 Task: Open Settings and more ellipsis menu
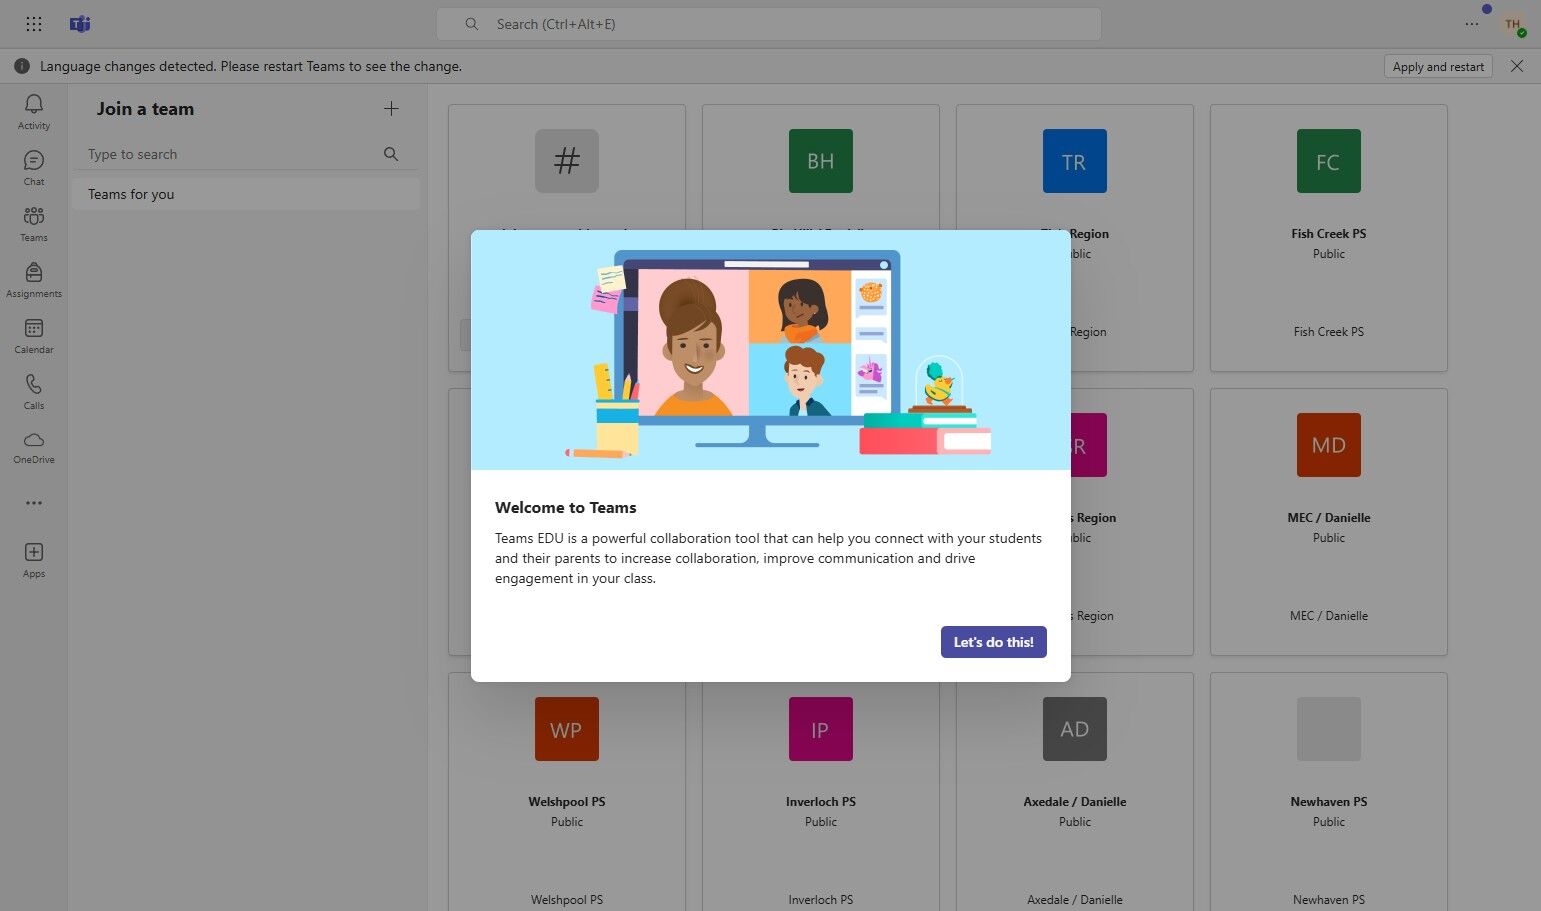click(1471, 24)
